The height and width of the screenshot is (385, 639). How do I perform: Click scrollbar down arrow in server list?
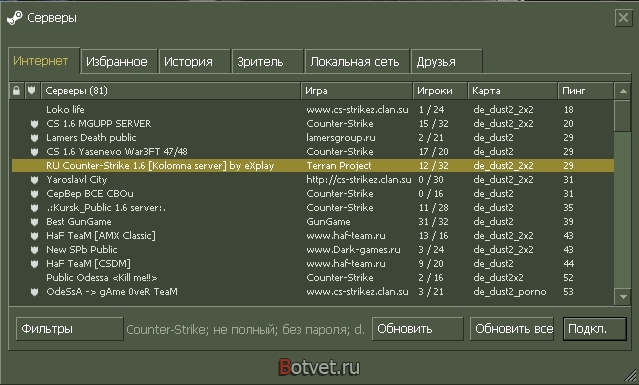623,297
